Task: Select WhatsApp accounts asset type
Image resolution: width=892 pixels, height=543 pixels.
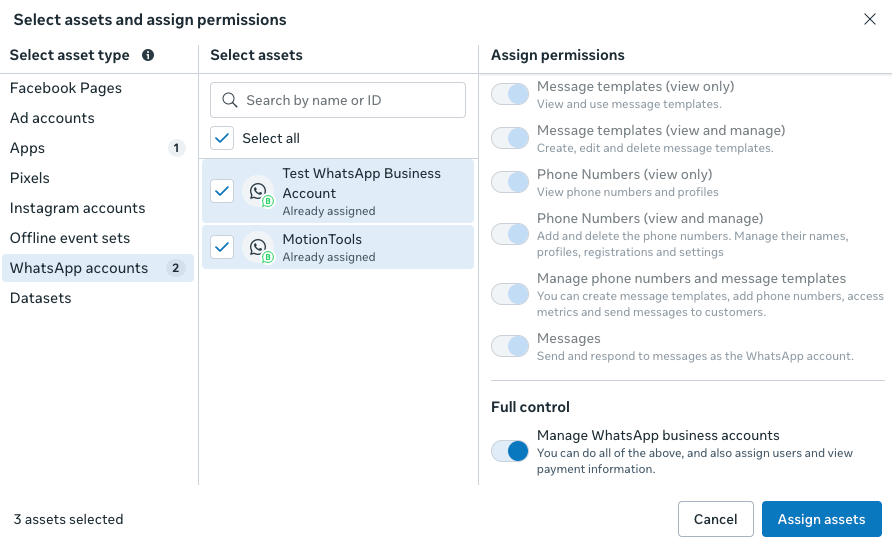Action: click(x=98, y=268)
